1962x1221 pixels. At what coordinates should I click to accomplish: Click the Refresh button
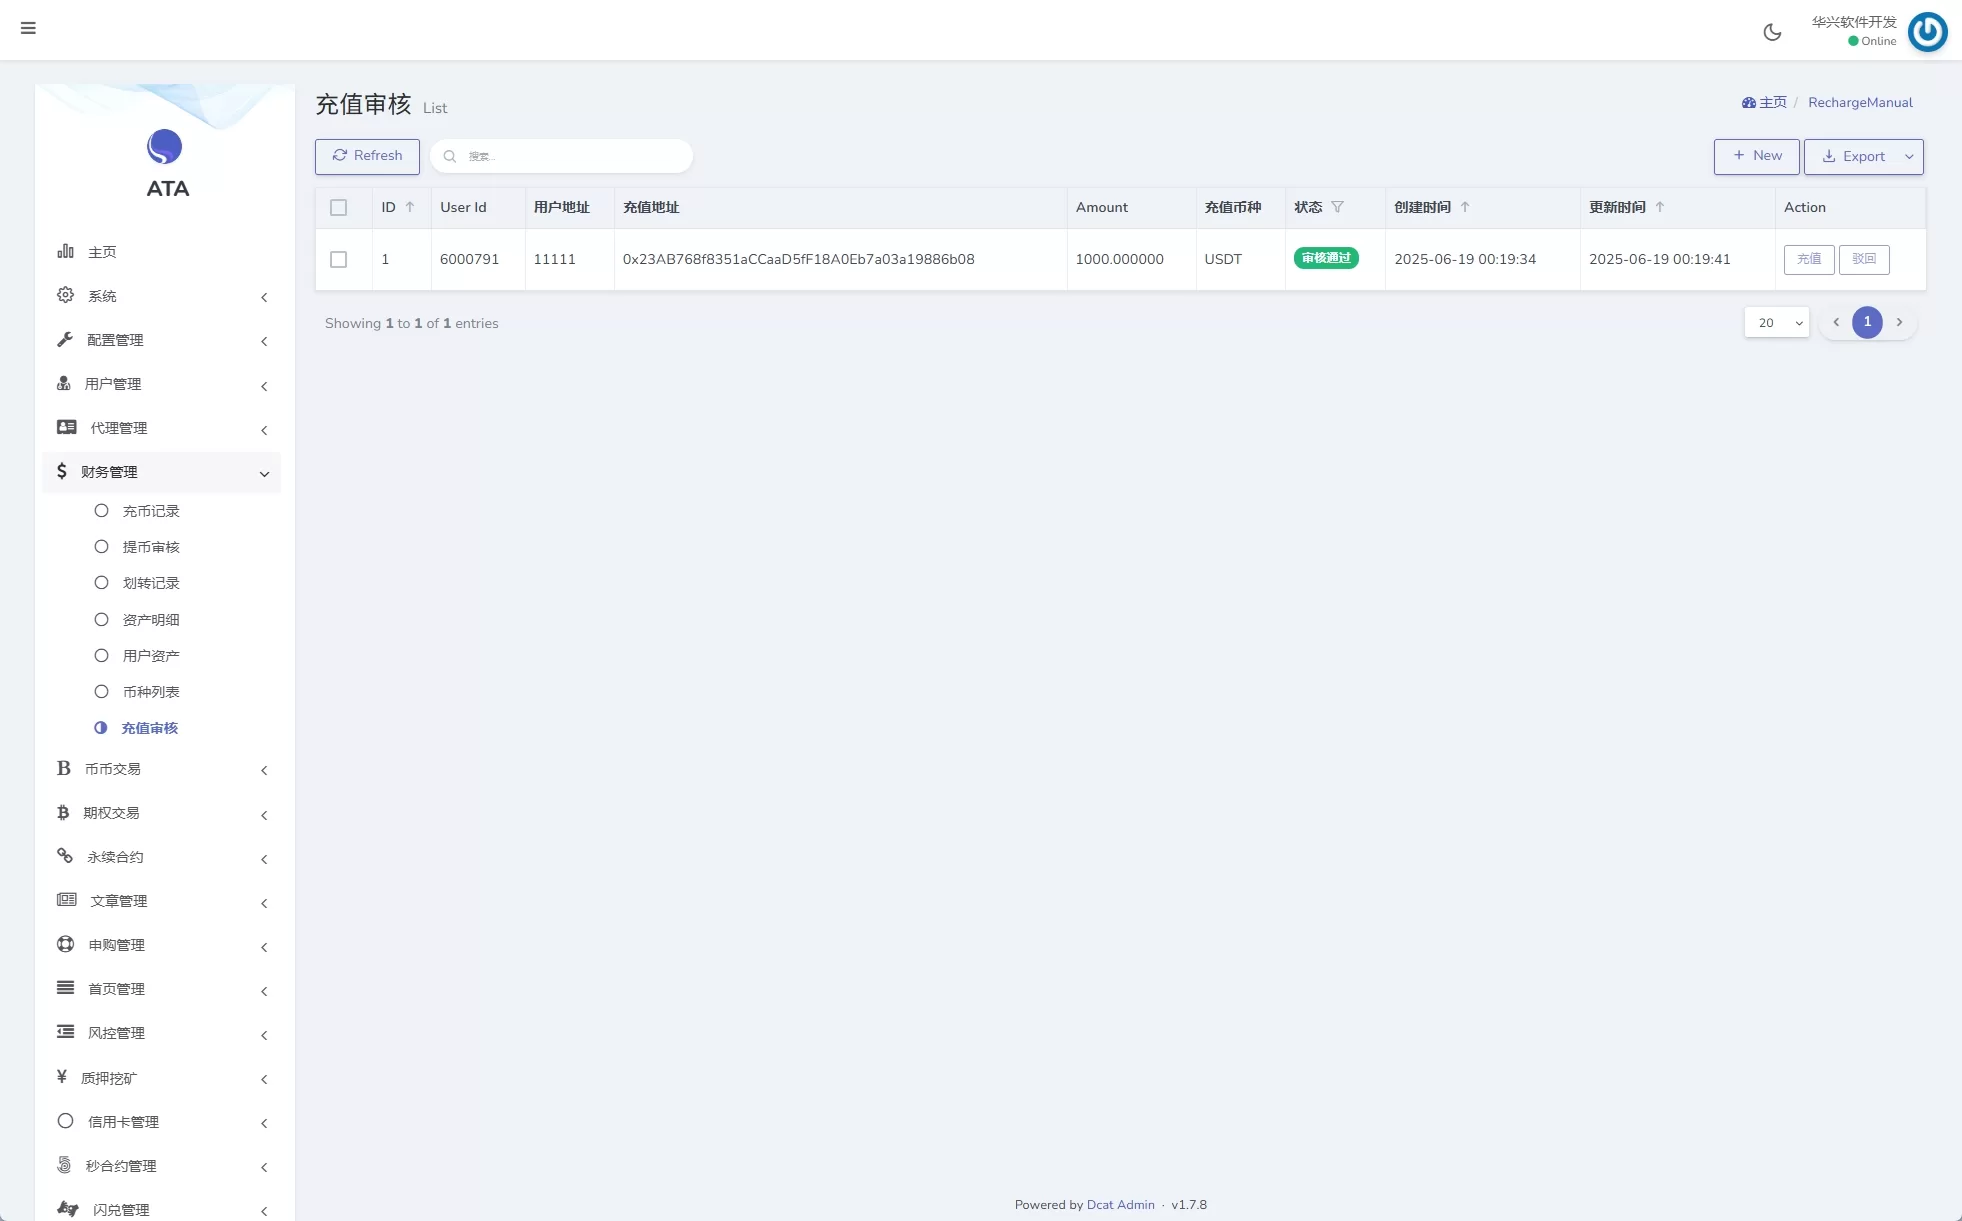click(367, 156)
